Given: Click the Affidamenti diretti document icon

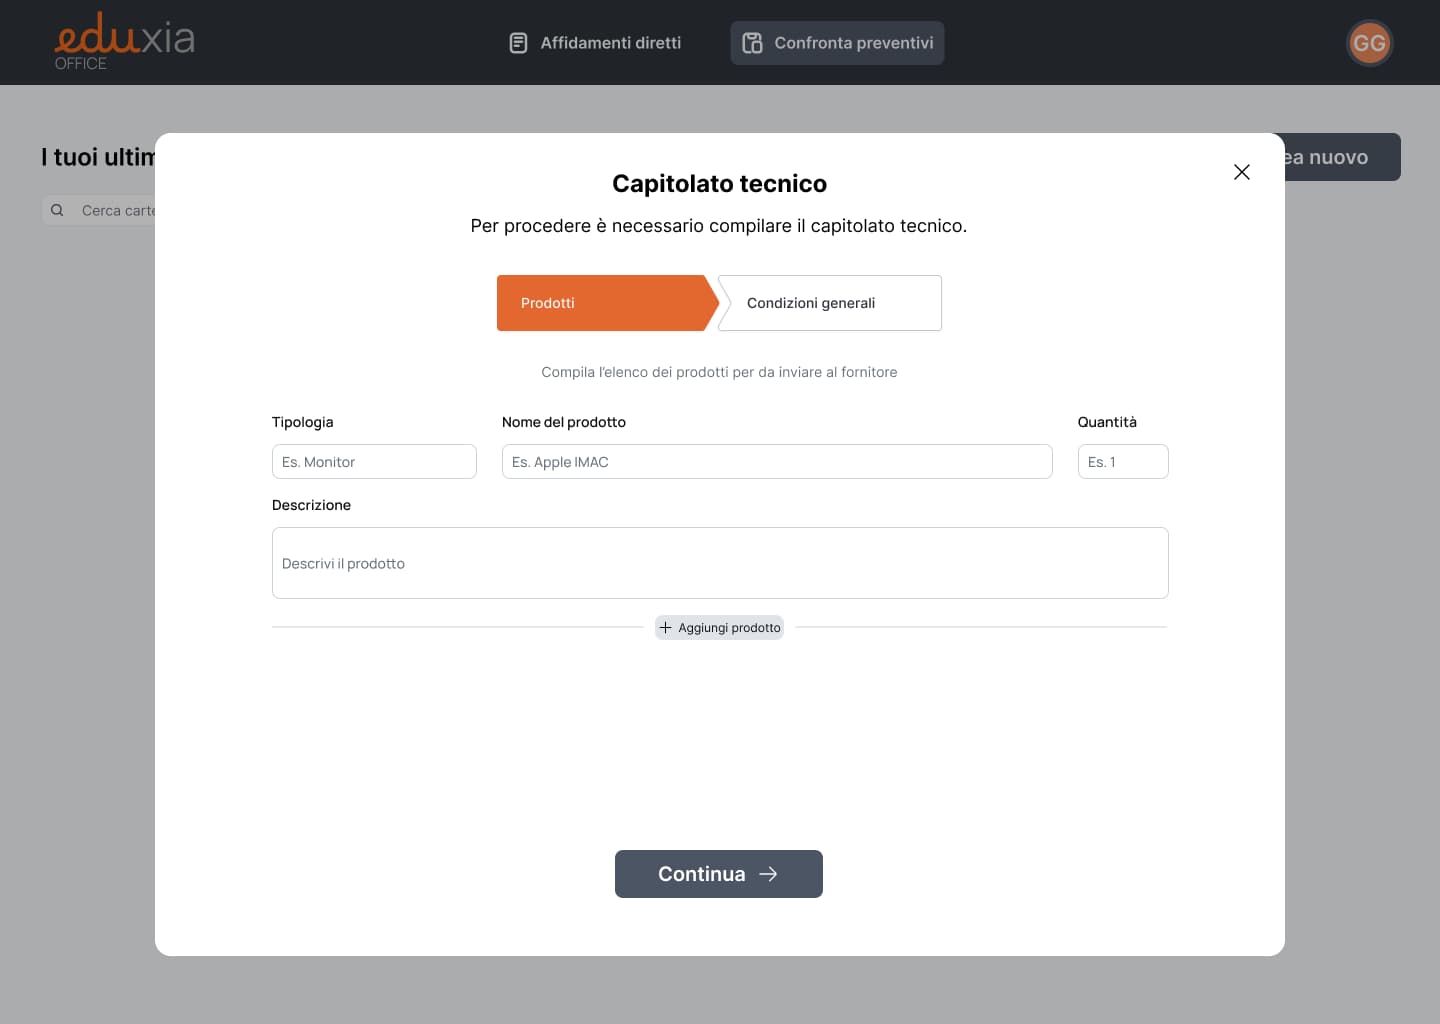Looking at the screenshot, I should pos(518,43).
